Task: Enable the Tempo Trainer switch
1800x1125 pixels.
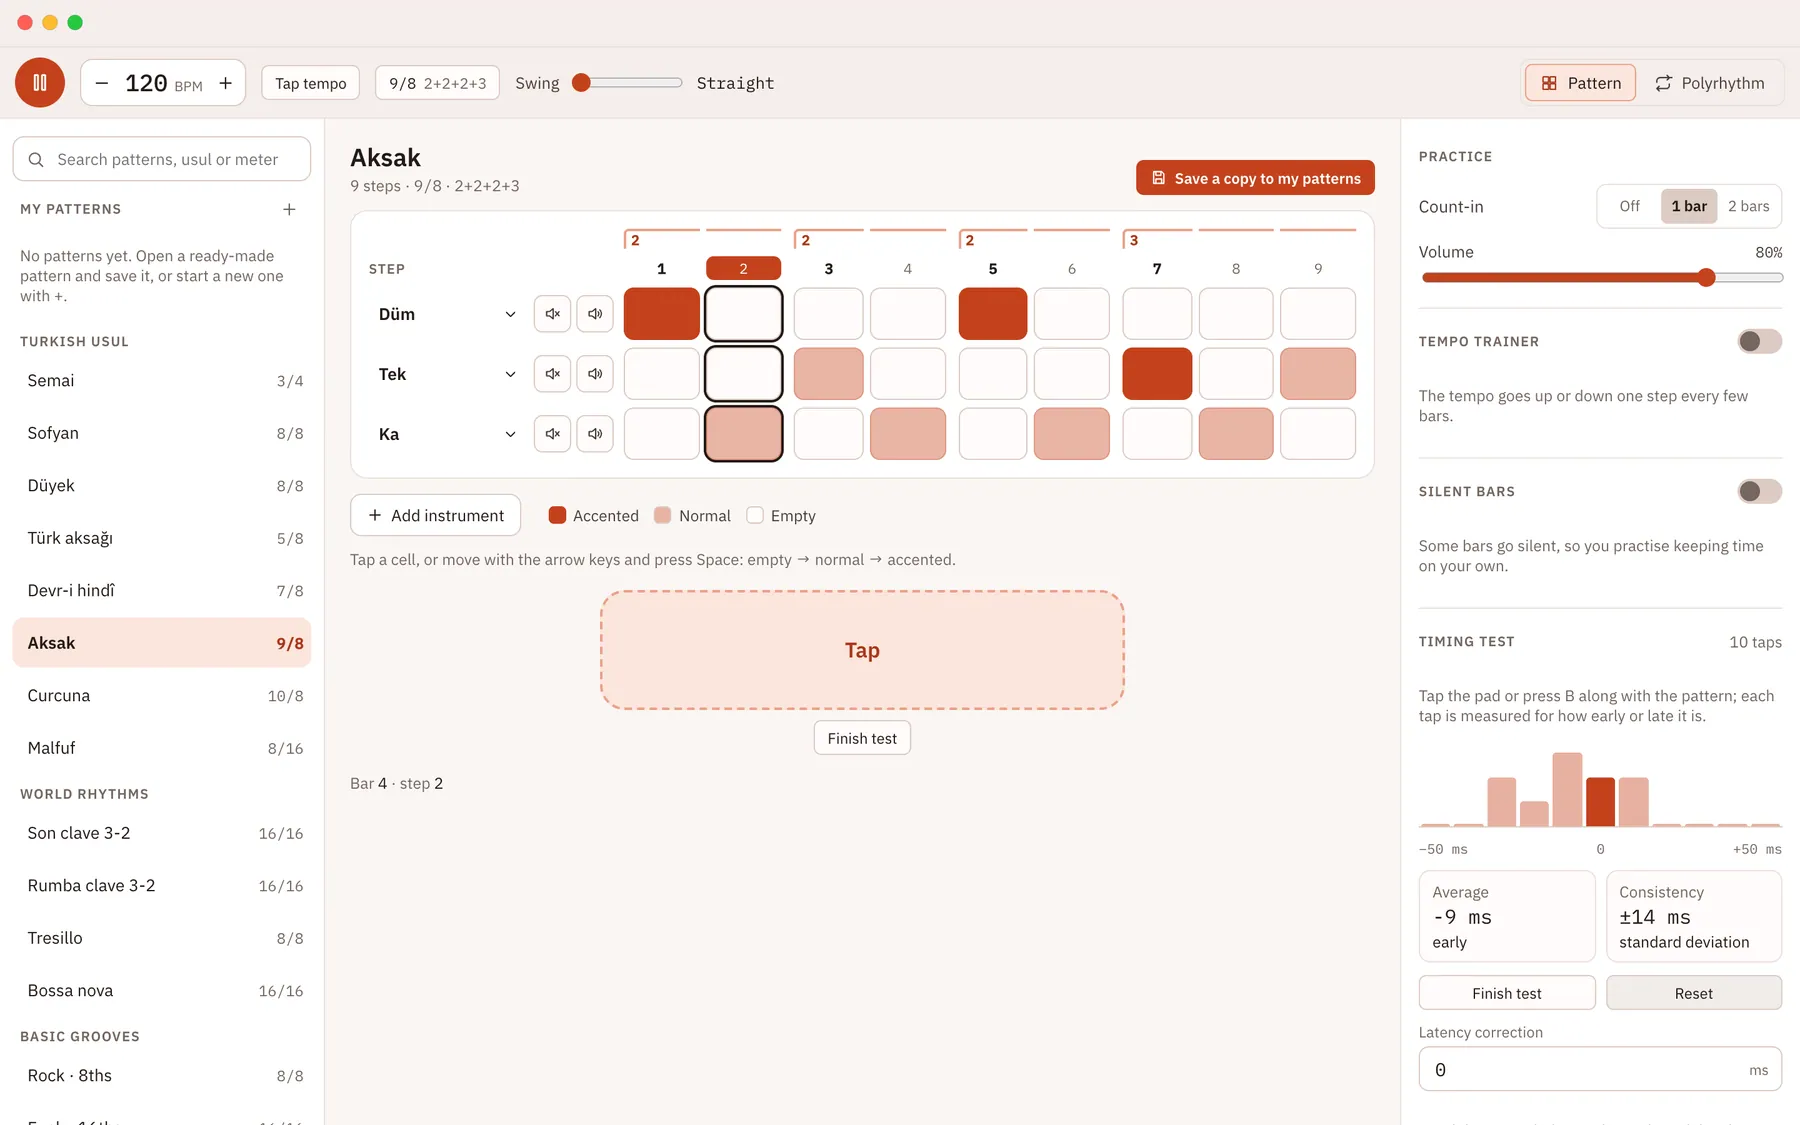Action: (x=1759, y=341)
